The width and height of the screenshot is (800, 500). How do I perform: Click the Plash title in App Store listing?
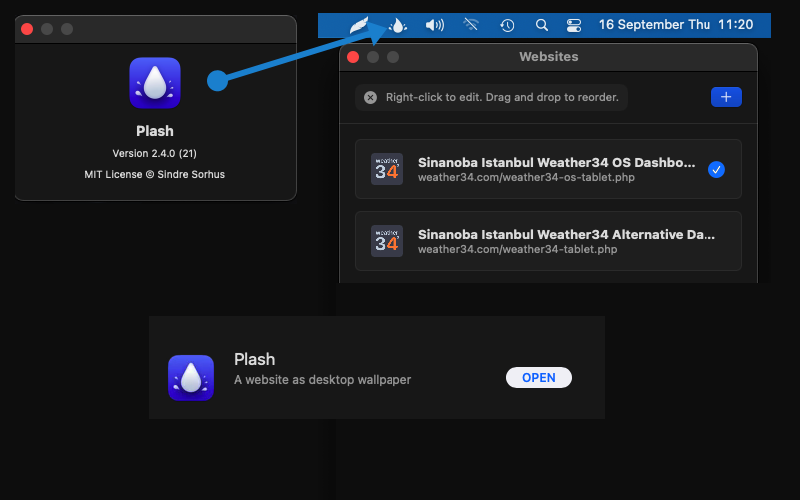pyautogui.click(x=255, y=359)
